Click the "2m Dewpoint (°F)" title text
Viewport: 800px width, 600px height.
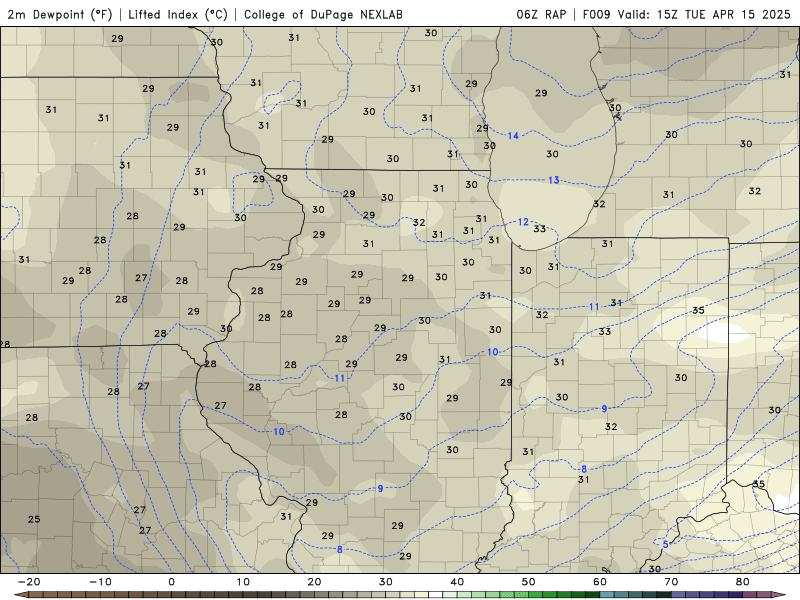[x=60, y=14]
